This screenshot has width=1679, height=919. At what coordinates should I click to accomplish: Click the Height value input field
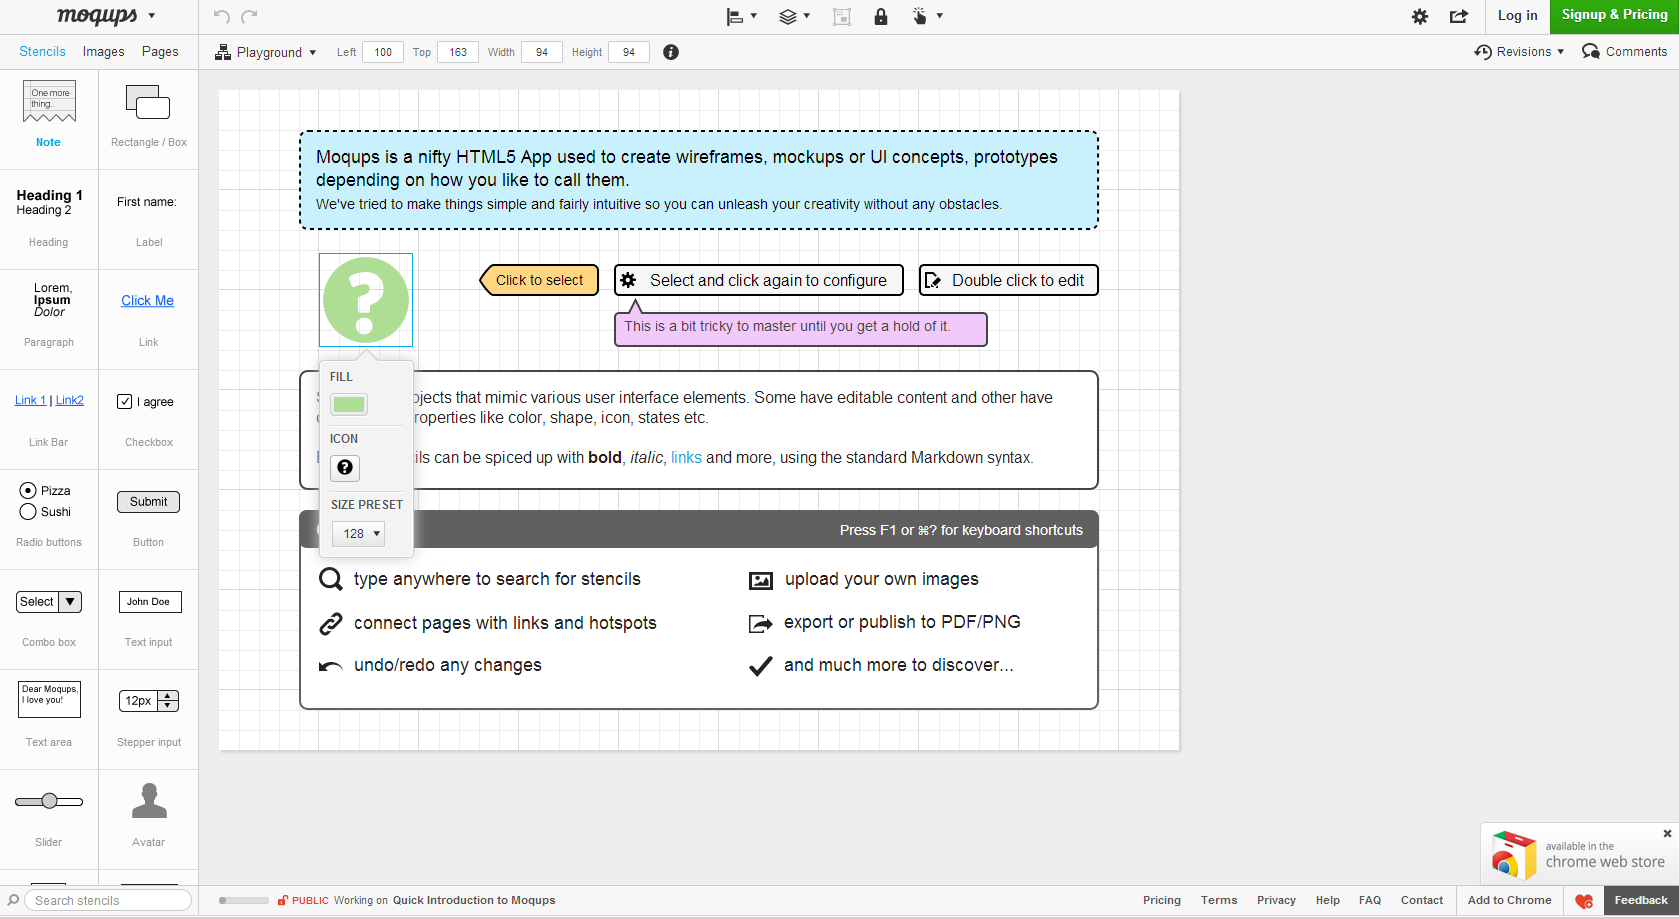click(629, 52)
